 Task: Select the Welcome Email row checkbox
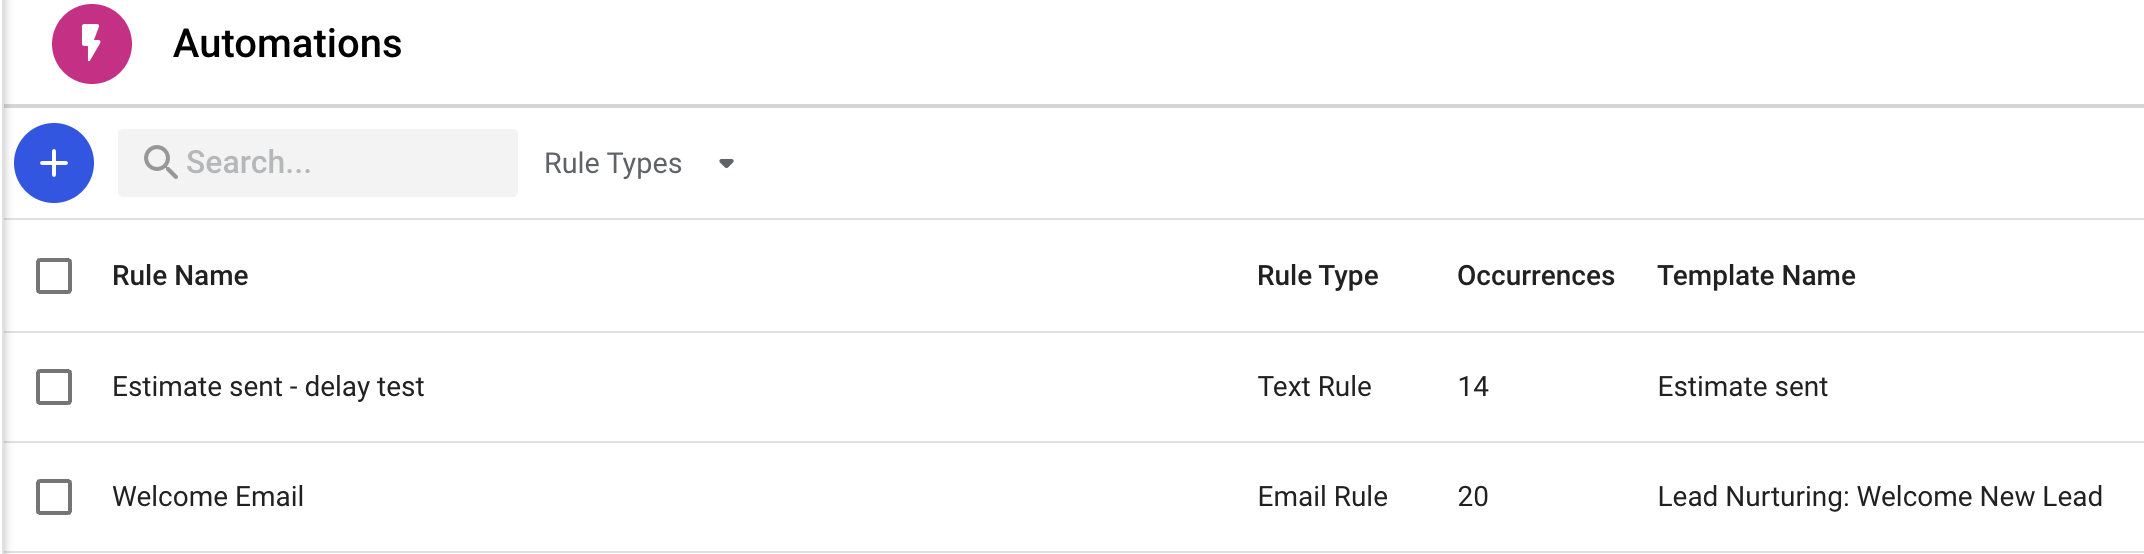point(54,497)
